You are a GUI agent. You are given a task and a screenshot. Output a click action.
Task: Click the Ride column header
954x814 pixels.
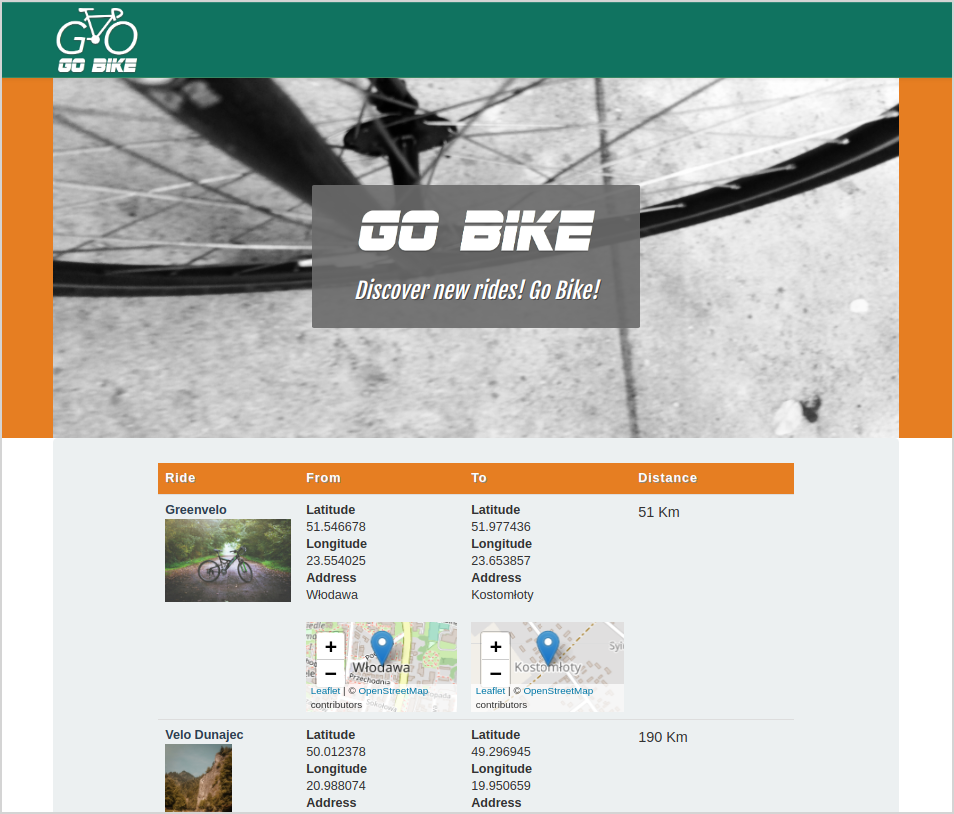click(180, 478)
